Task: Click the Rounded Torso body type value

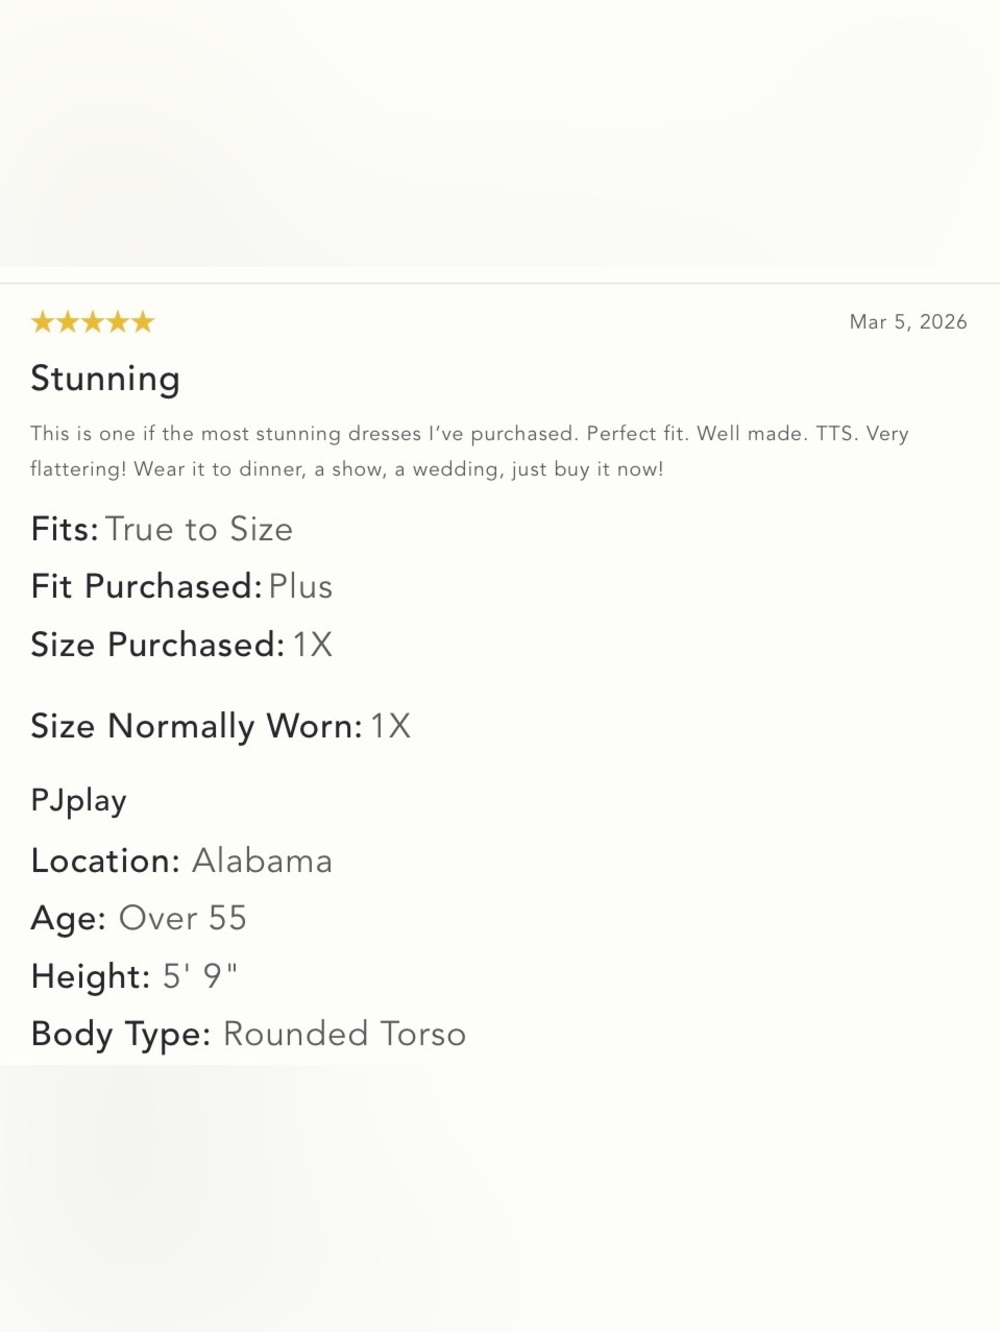Action: tap(345, 1034)
